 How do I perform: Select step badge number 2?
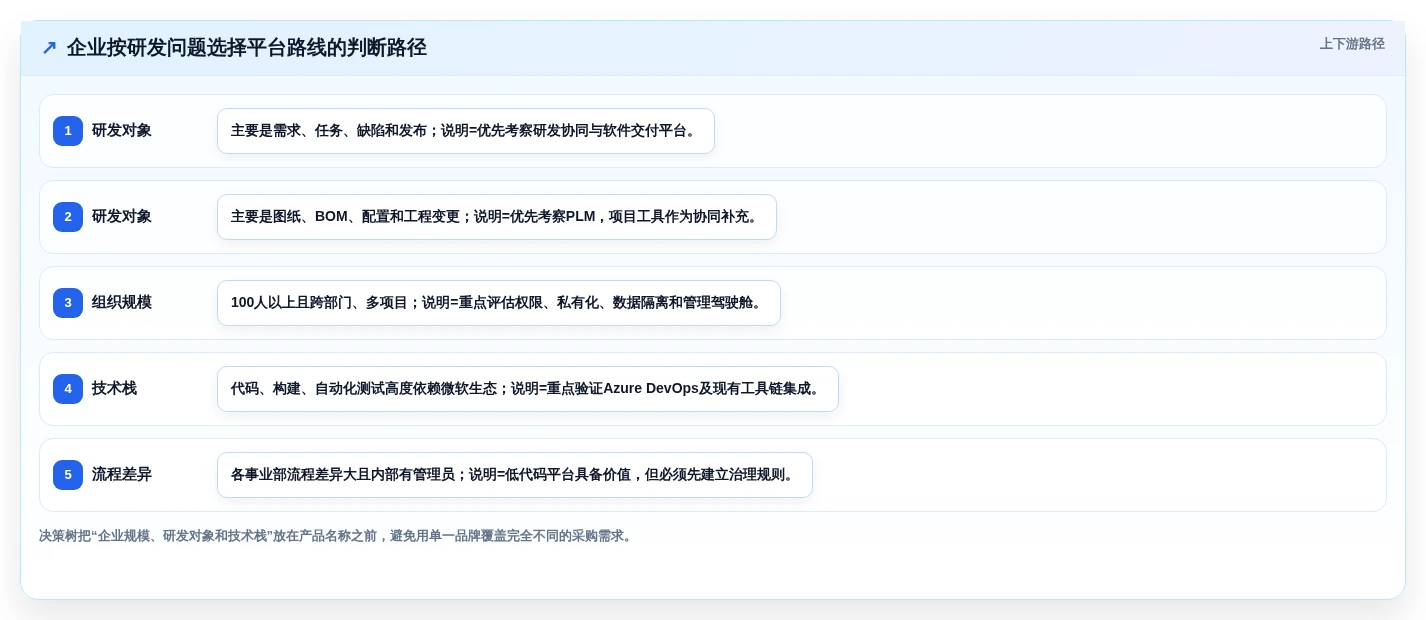tap(68, 217)
